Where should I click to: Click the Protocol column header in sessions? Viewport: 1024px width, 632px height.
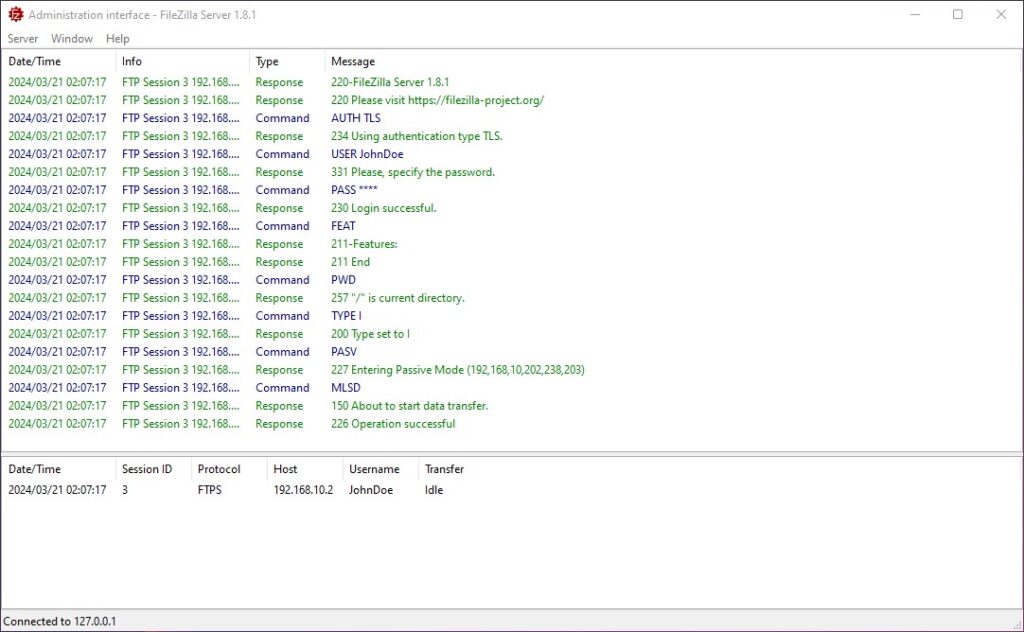point(219,469)
